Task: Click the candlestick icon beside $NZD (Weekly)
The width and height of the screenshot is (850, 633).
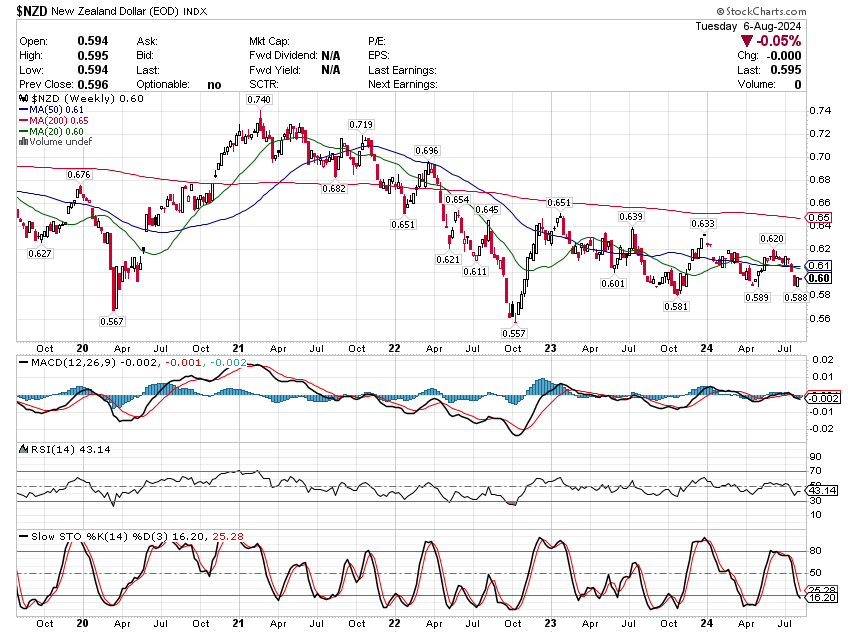Action: 24,100
